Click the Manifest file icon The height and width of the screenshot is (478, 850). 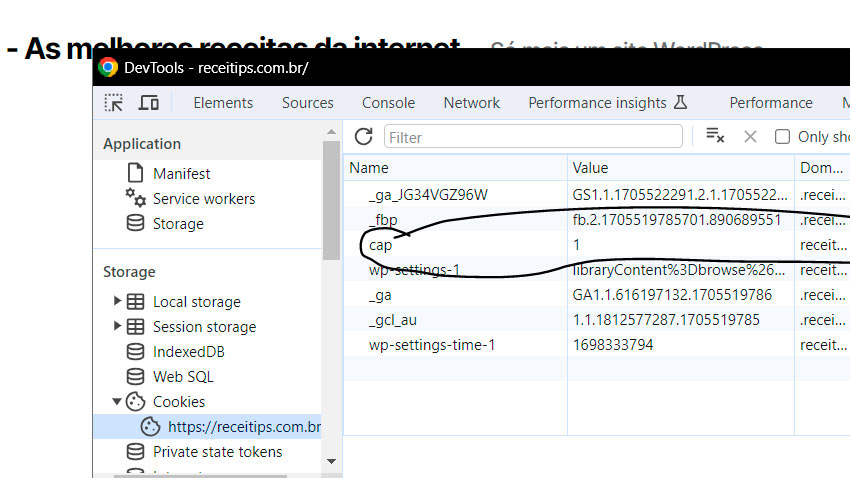click(x=135, y=173)
